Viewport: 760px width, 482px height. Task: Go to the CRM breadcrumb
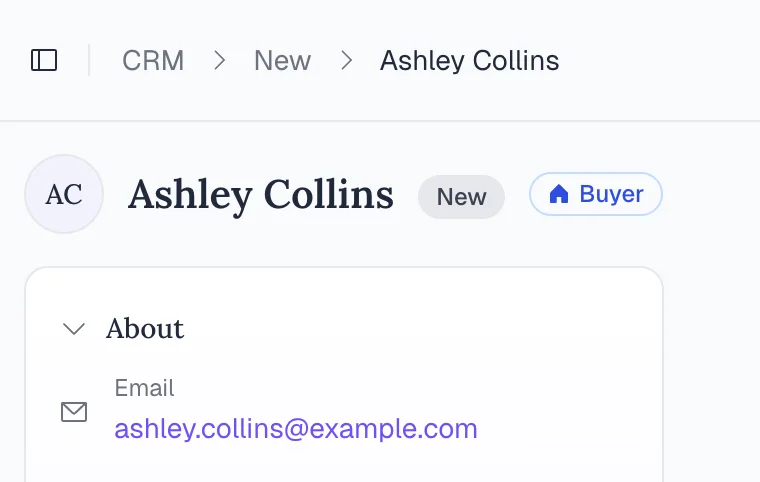[x=153, y=61]
